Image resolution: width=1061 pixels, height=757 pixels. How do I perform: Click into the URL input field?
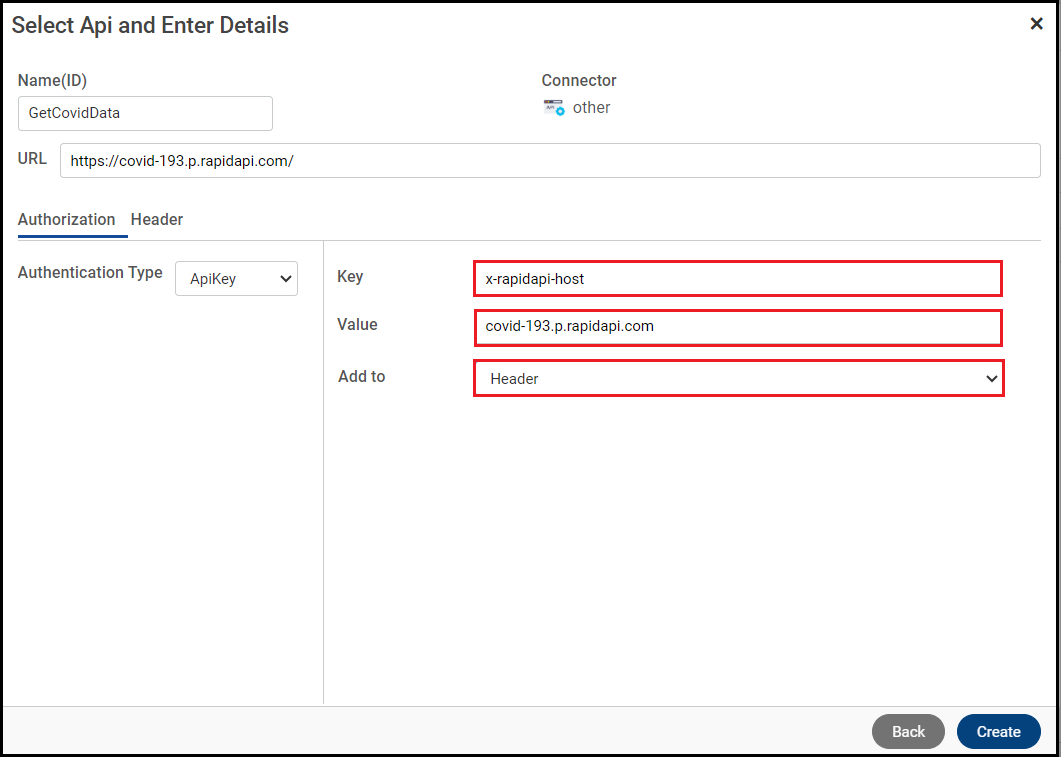point(550,161)
